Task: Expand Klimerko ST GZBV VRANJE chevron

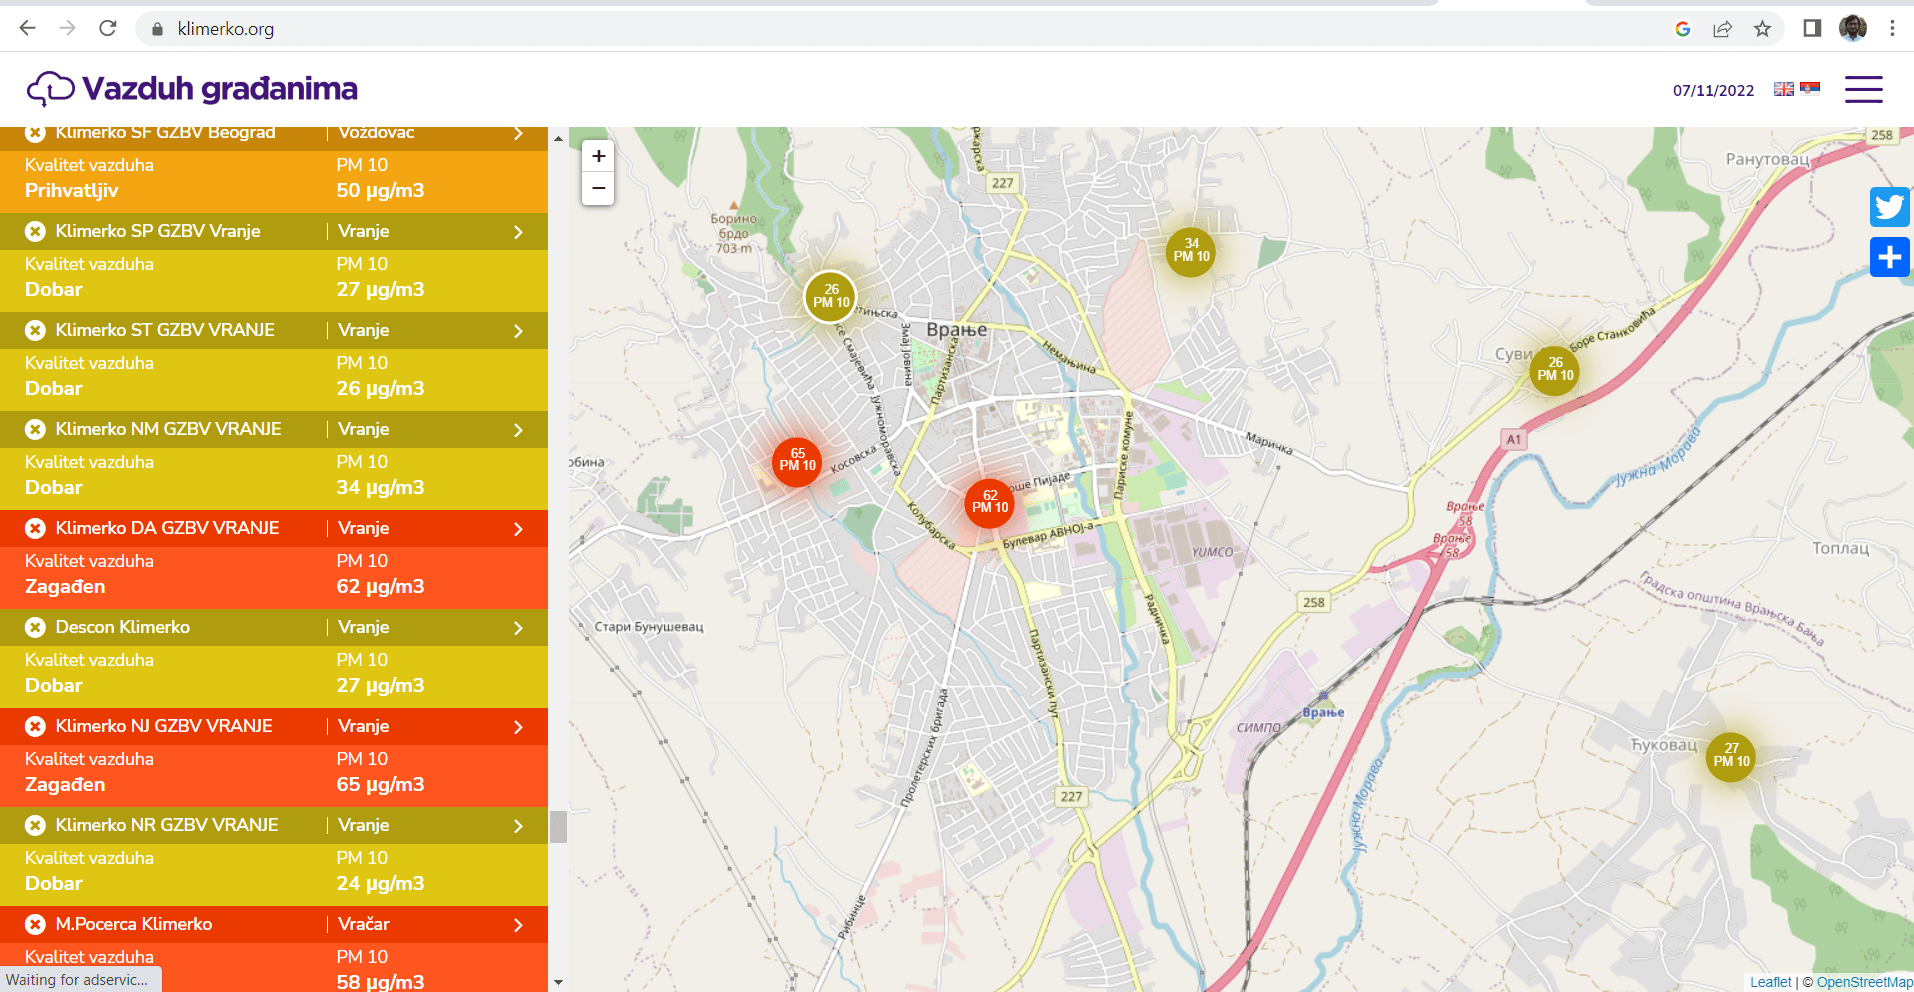Action: tap(518, 331)
